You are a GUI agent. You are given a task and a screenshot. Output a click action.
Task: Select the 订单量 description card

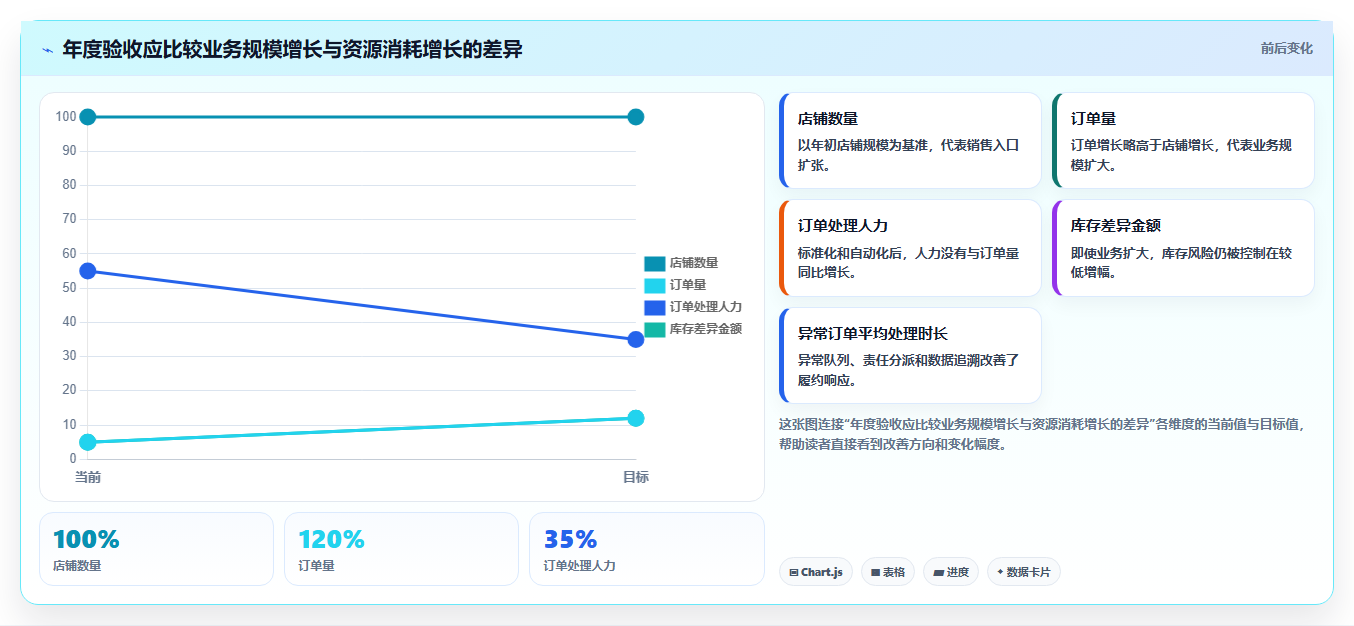(1183, 141)
